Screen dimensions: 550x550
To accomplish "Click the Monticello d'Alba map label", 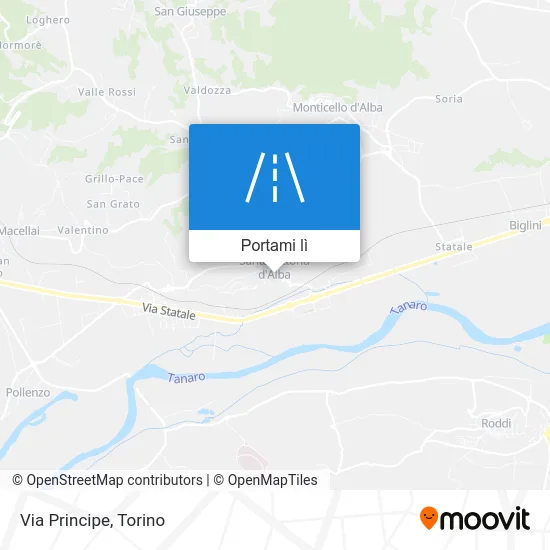I will coord(337,107).
